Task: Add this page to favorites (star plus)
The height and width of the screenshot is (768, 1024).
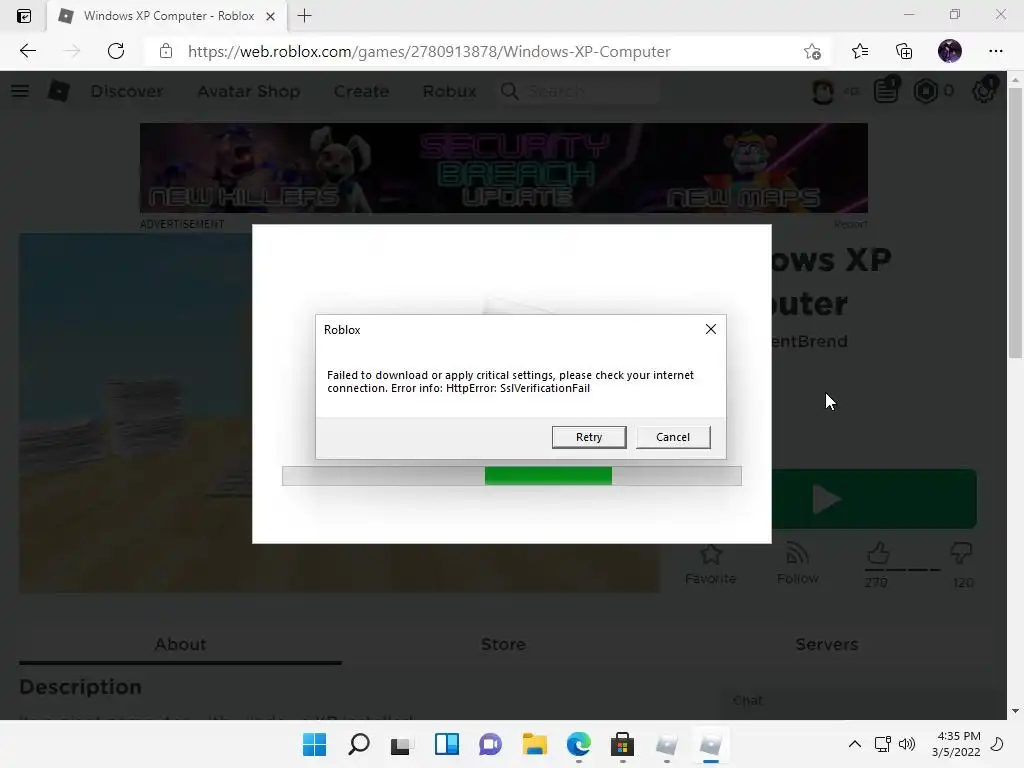Action: click(x=812, y=51)
